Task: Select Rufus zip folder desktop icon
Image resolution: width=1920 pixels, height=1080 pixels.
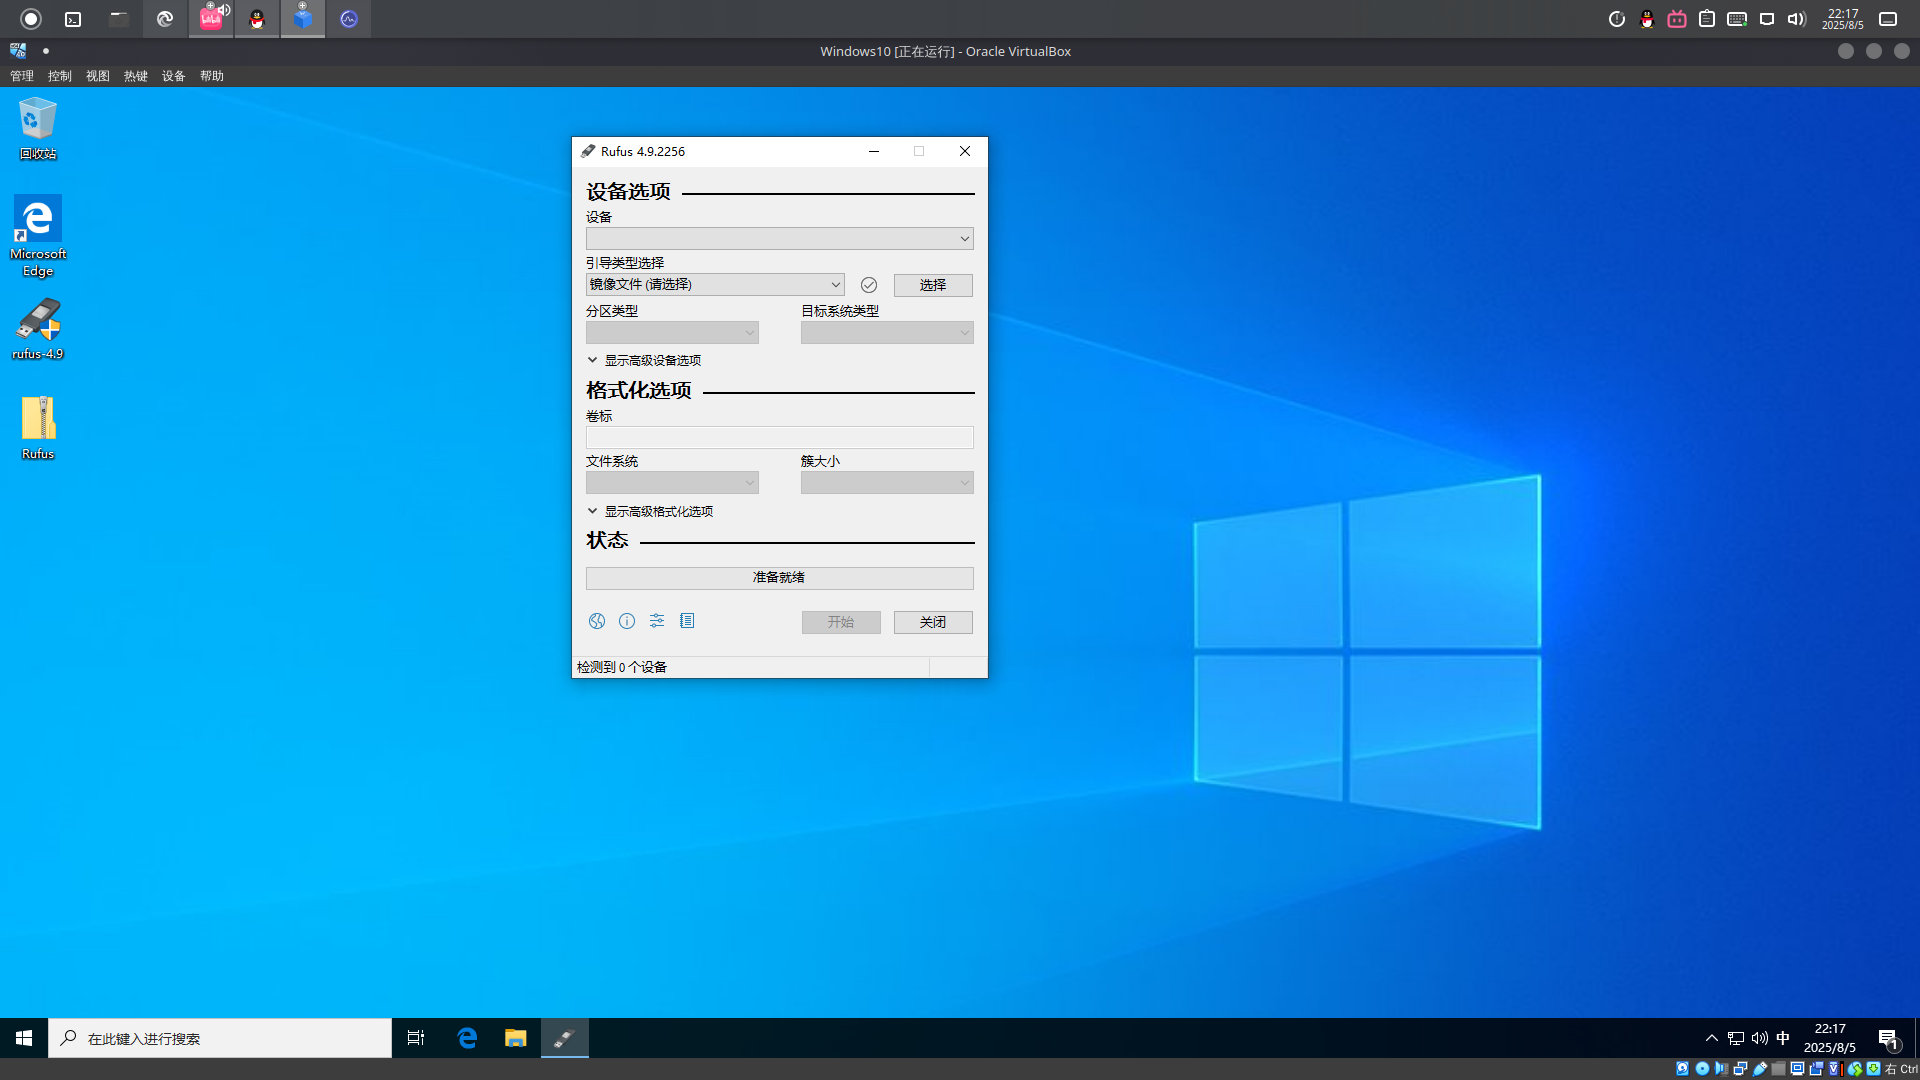Action: click(x=38, y=428)
